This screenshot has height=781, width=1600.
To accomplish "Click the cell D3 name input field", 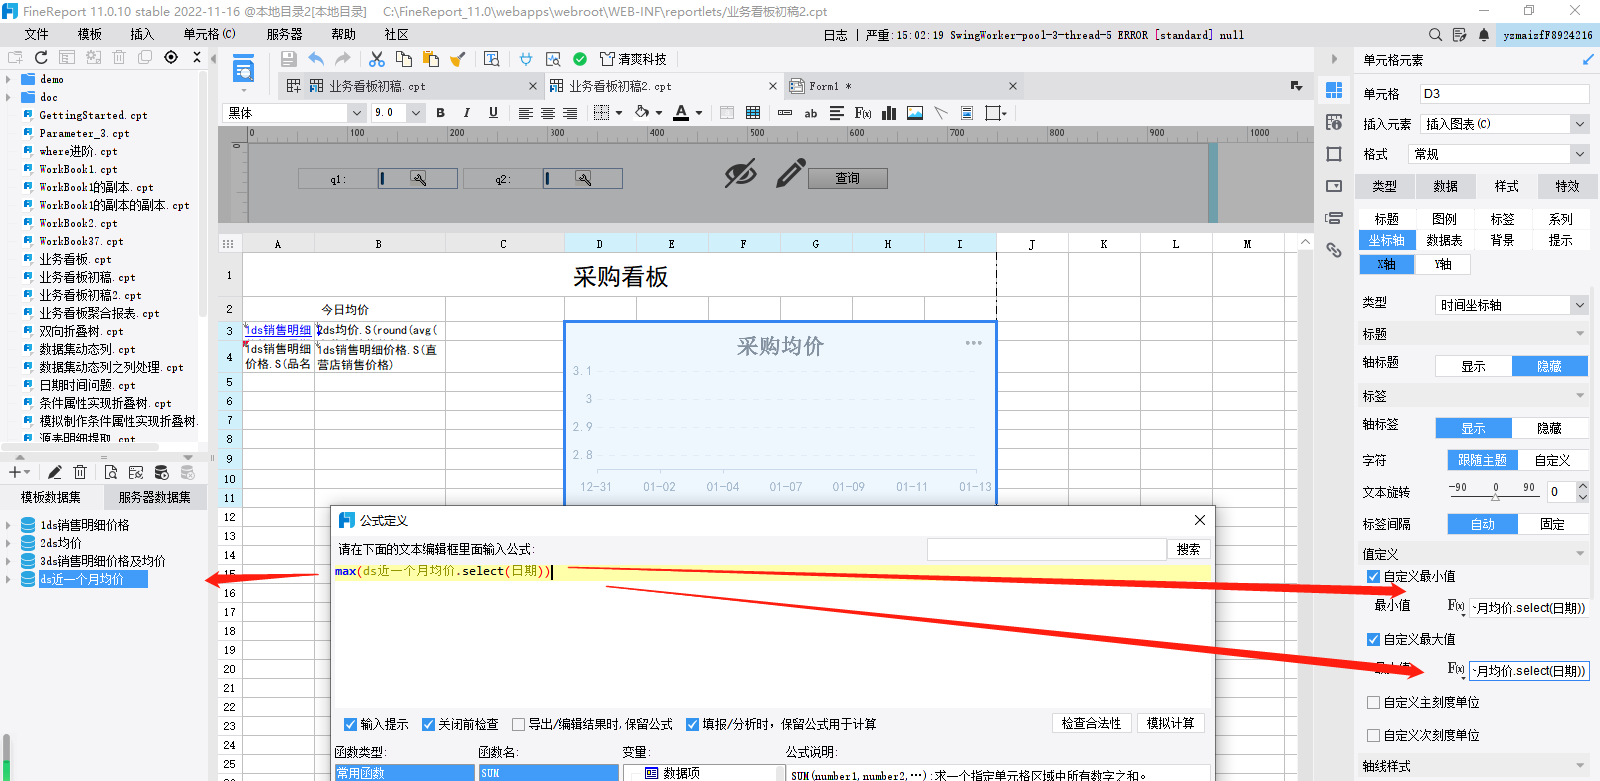I will [1504, 94].
